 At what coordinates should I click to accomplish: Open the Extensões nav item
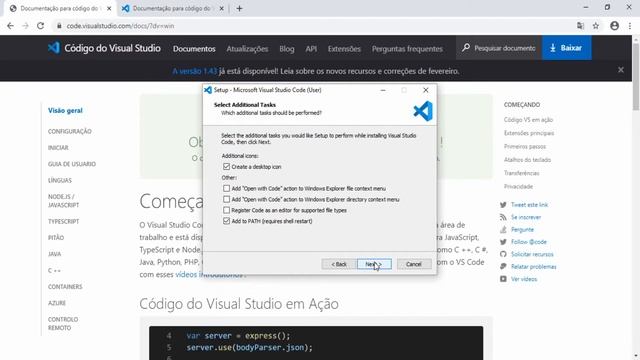[344, 49]
